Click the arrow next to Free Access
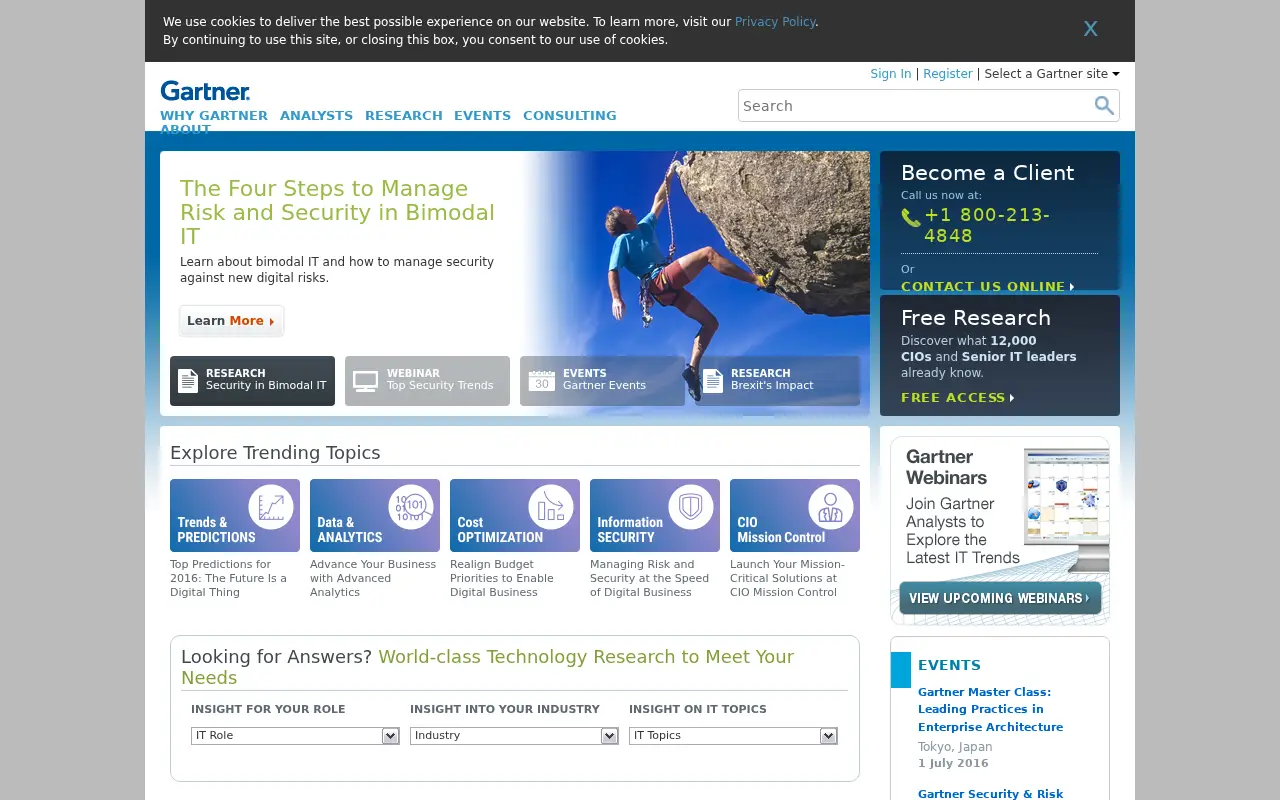 pyautogui.click(x=1012, y=398)
